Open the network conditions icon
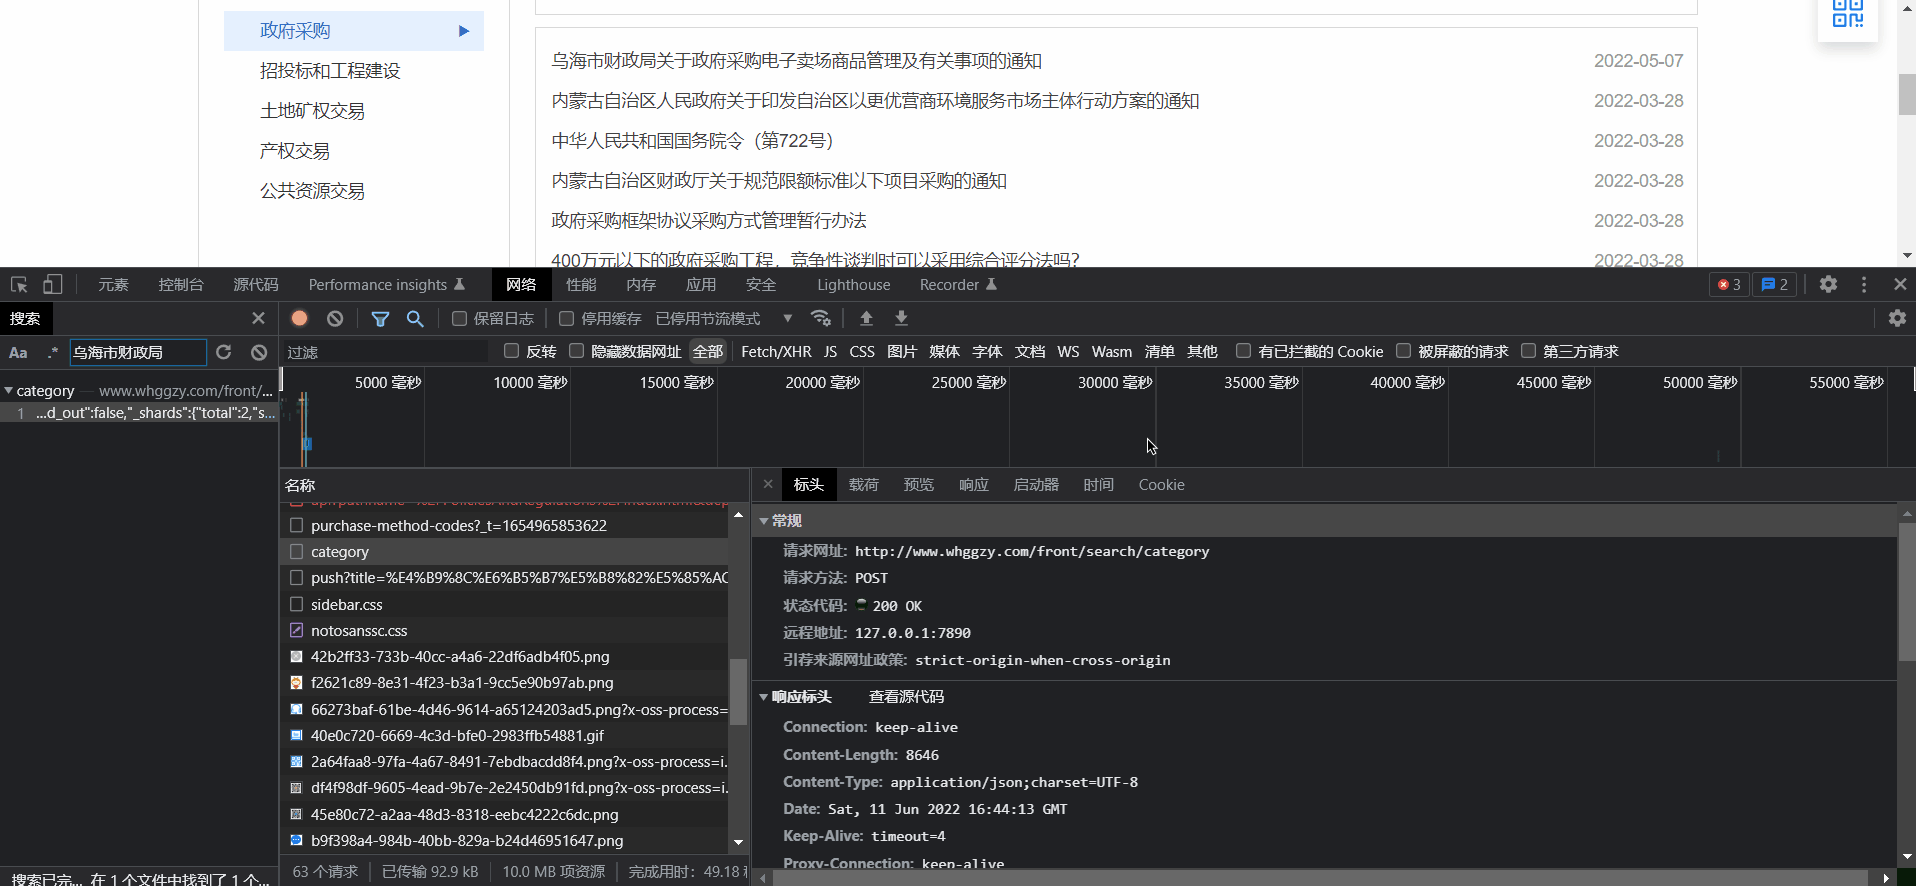Viewport: 1916px width, 886px height. [x=821, y=318]
